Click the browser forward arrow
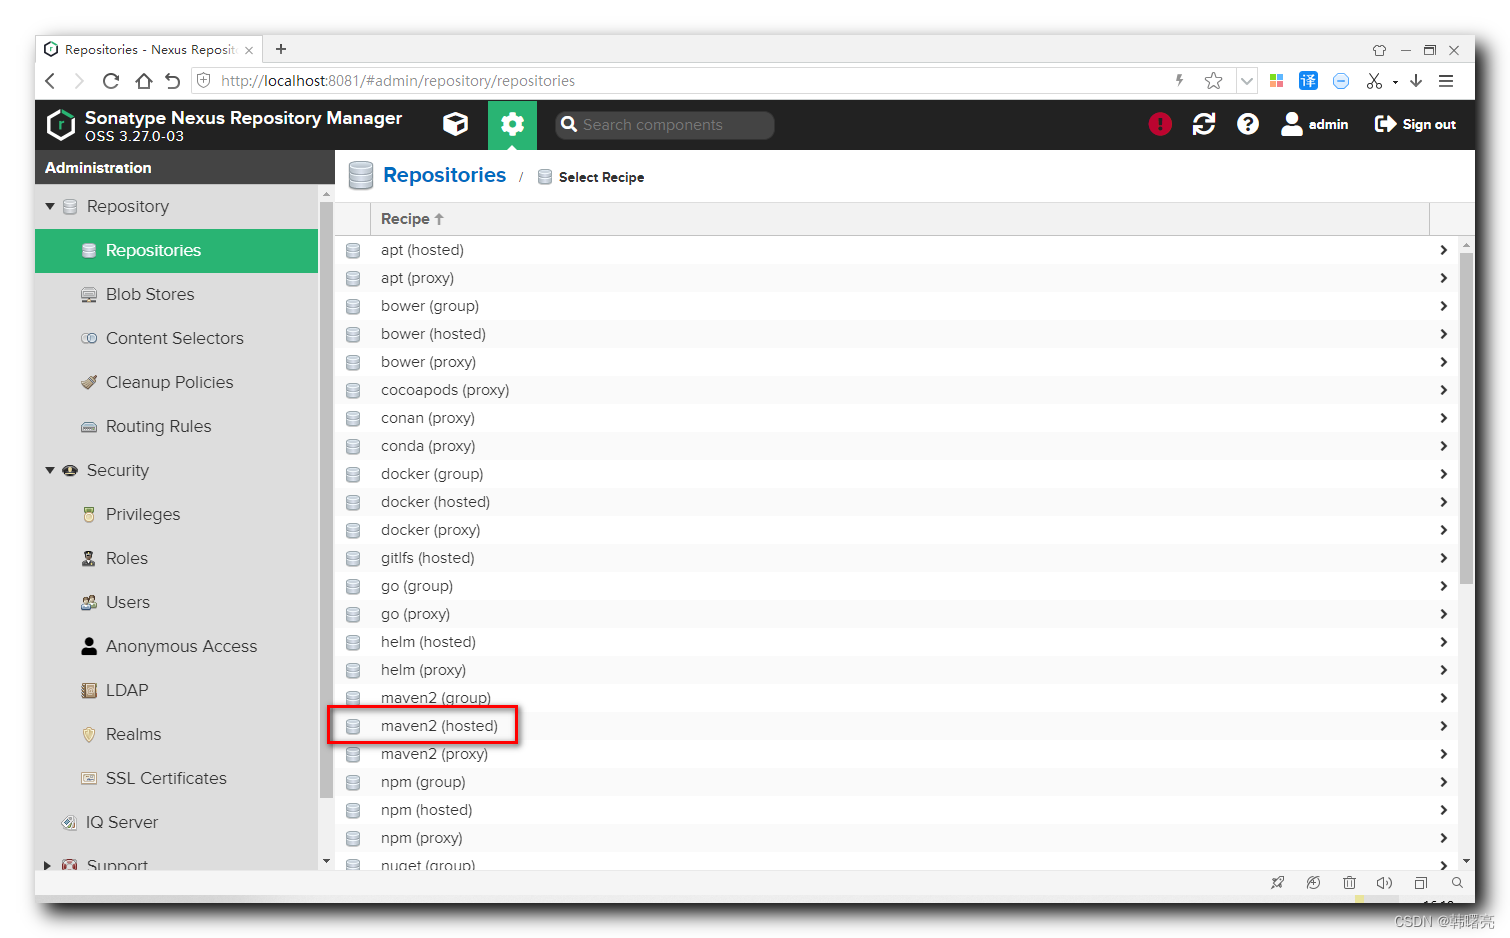 [79, 81]
